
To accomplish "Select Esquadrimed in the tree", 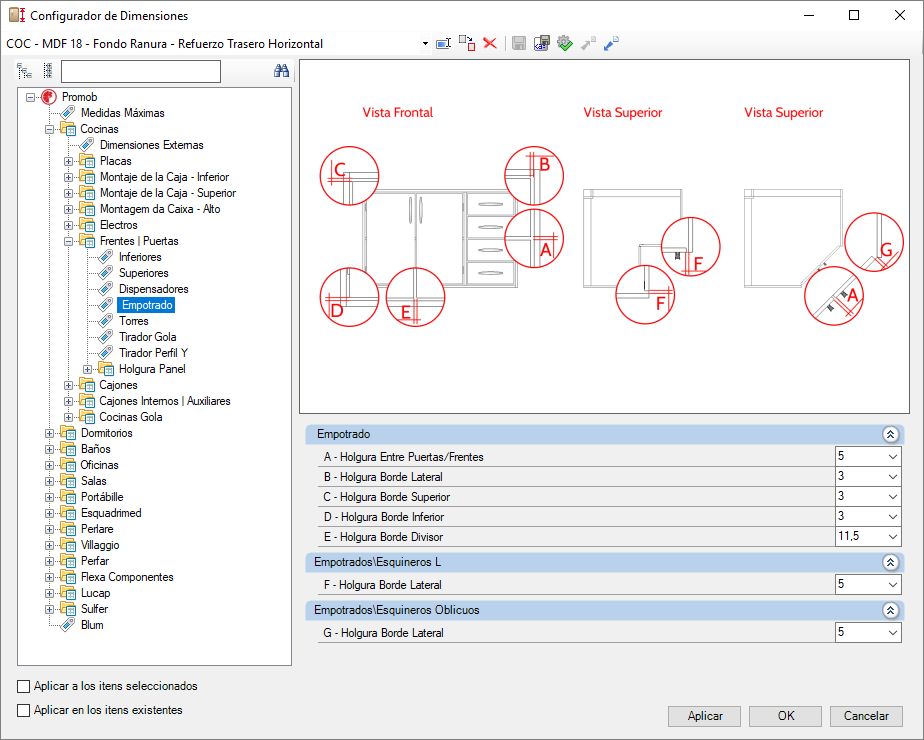I will [x=111, y=513].
